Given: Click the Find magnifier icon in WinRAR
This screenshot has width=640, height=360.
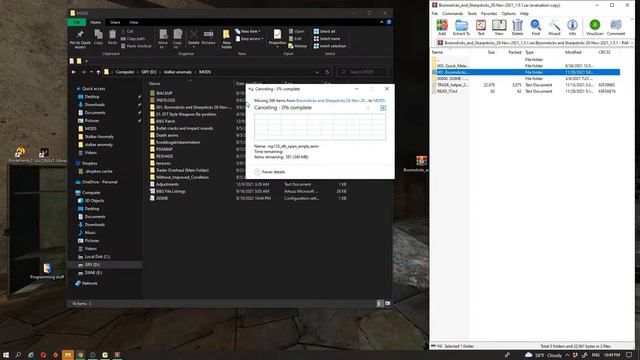Looking at the screenshot, I should point(536,27).
